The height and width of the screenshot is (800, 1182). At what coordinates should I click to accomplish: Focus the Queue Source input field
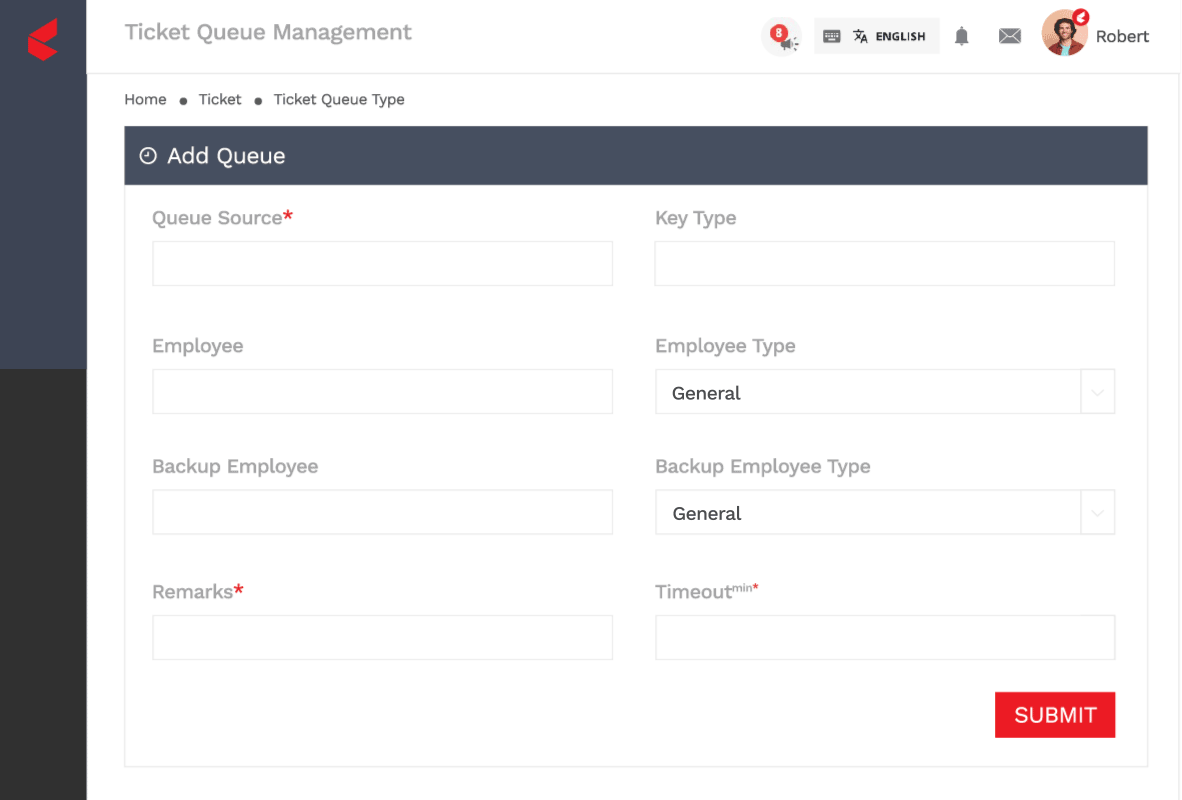(x=382, y=263)
